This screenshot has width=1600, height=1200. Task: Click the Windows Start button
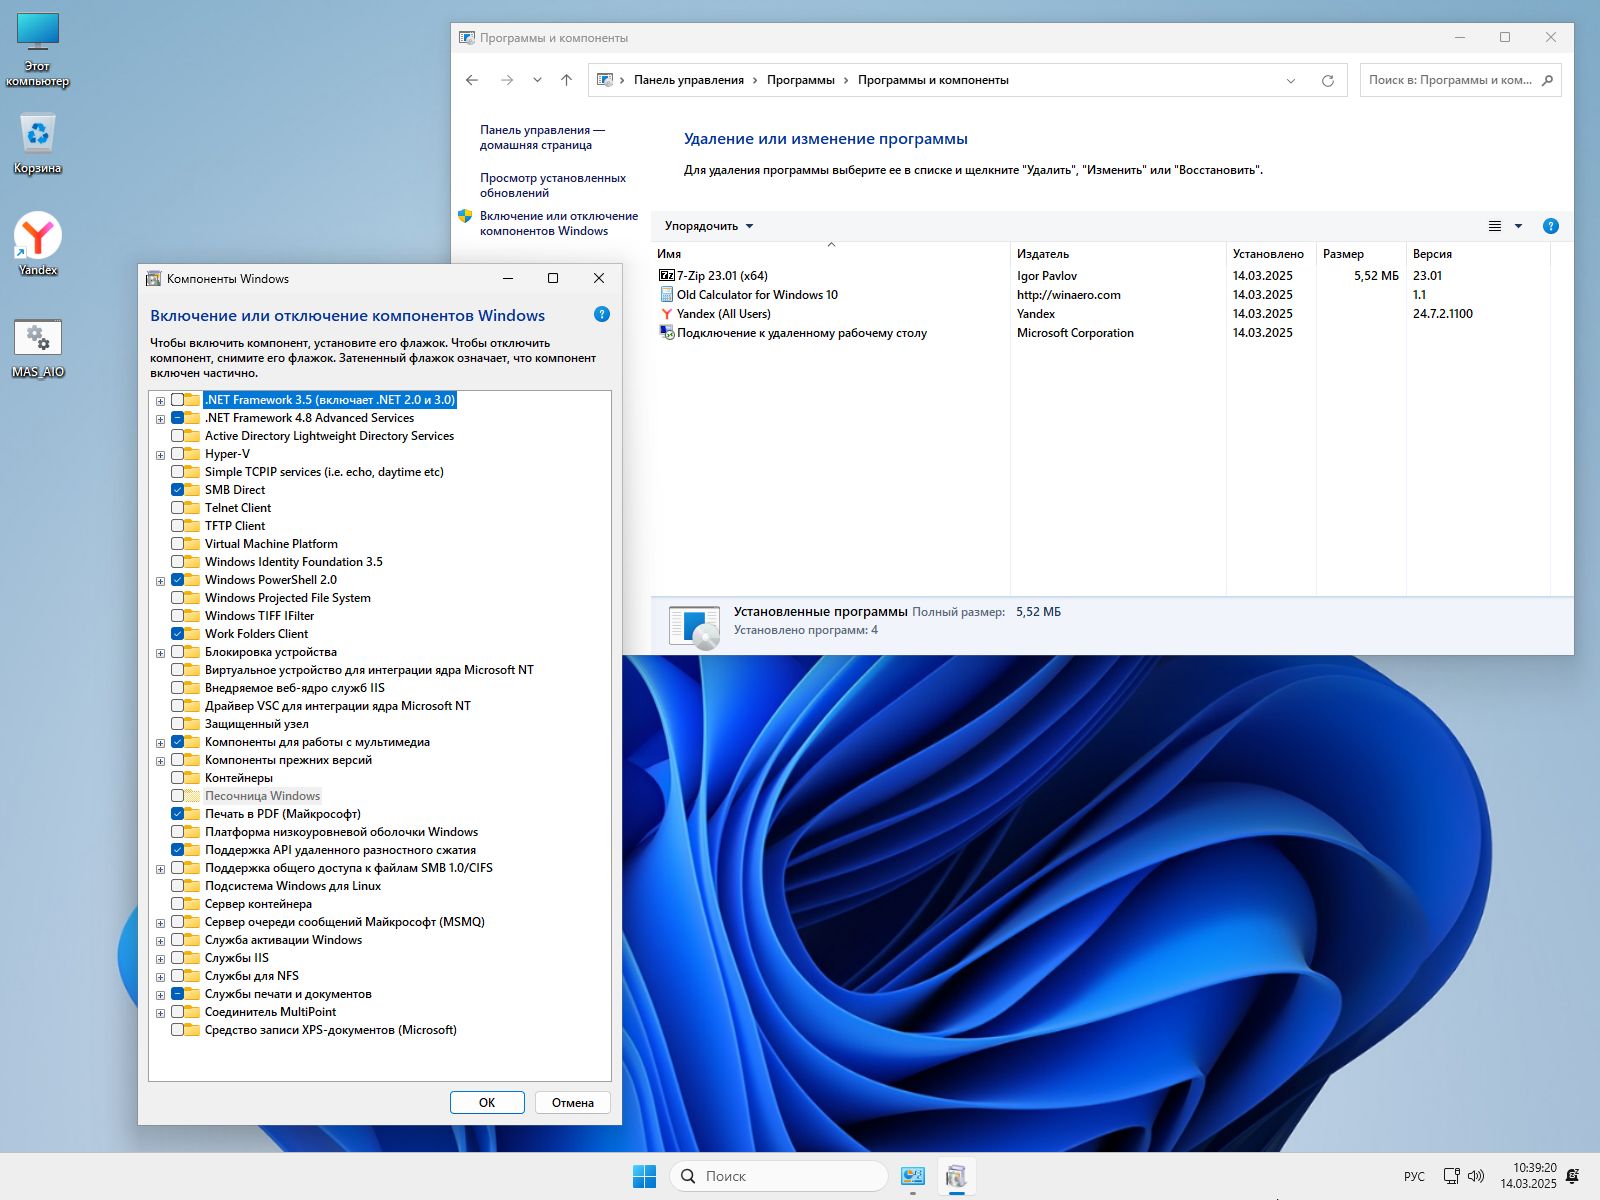[x=645, y=1176]
